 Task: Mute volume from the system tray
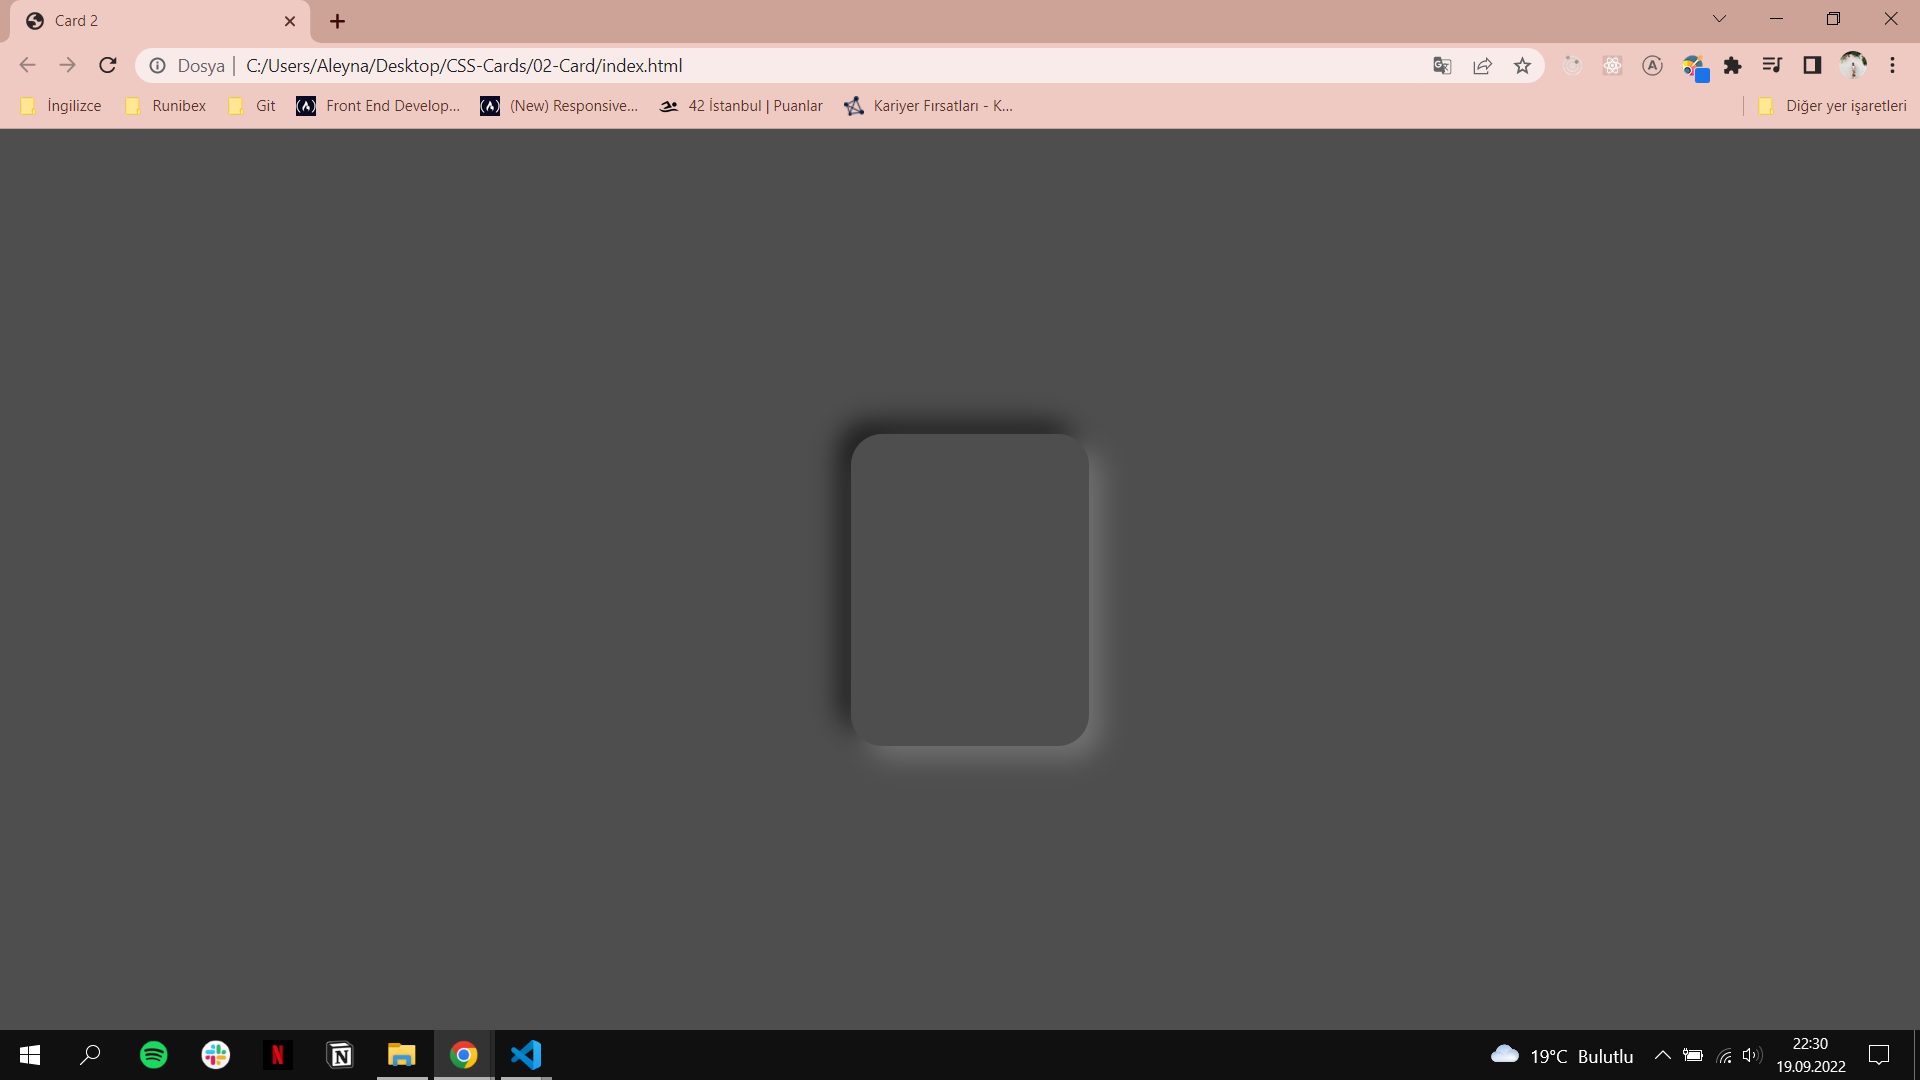1753,1054
